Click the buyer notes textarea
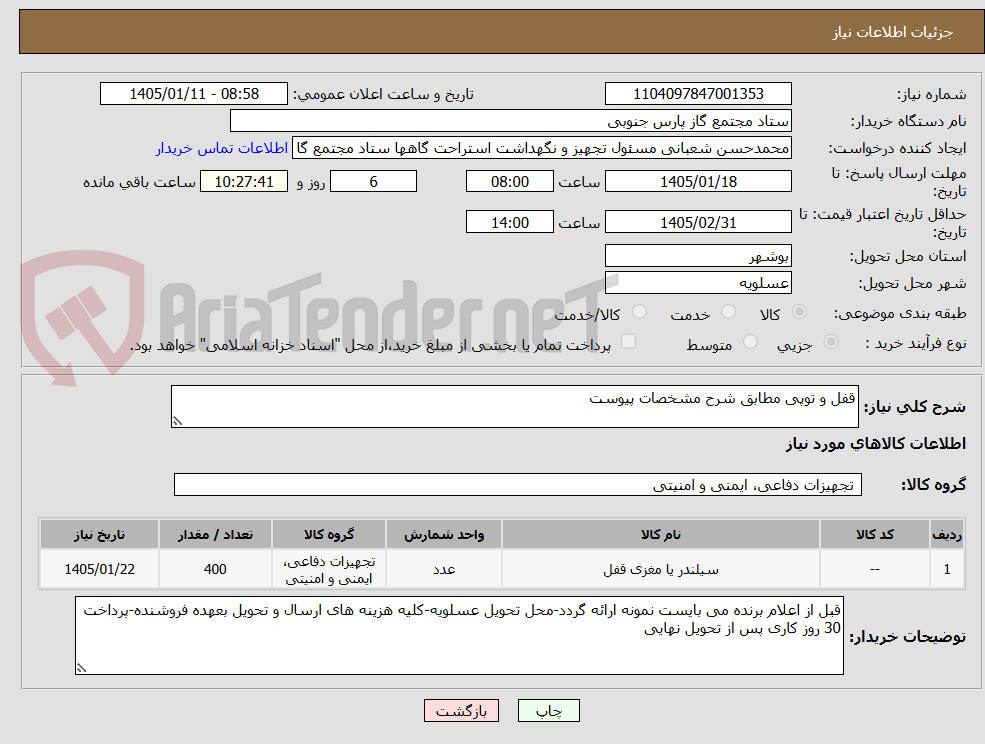The image size is (985, 744). tap(459, 636)
